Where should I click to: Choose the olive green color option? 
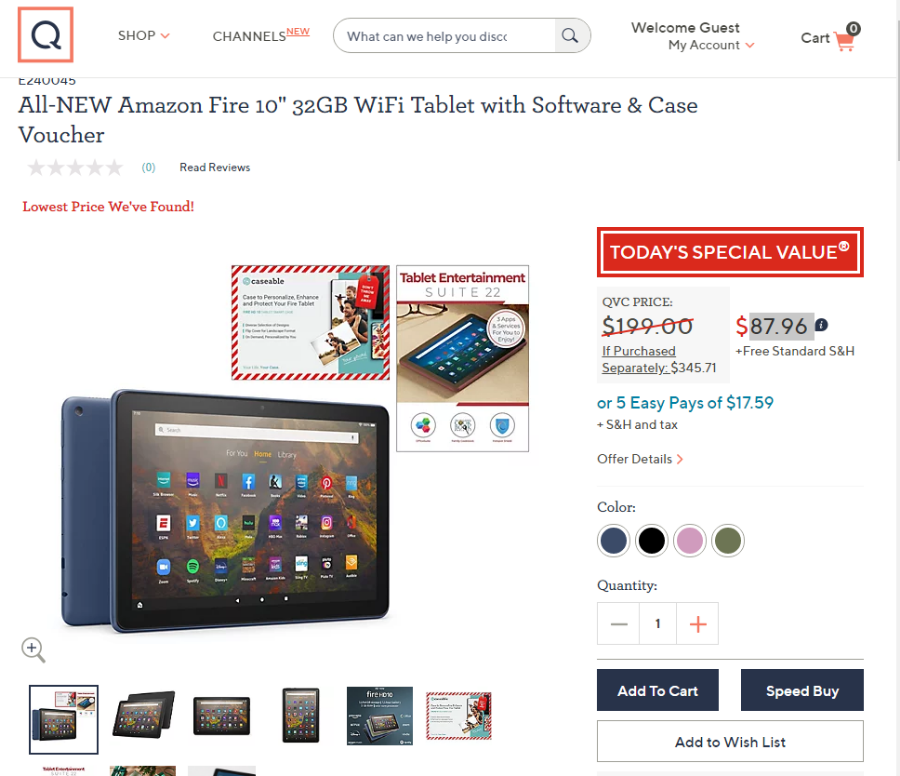tap(728, 541)
